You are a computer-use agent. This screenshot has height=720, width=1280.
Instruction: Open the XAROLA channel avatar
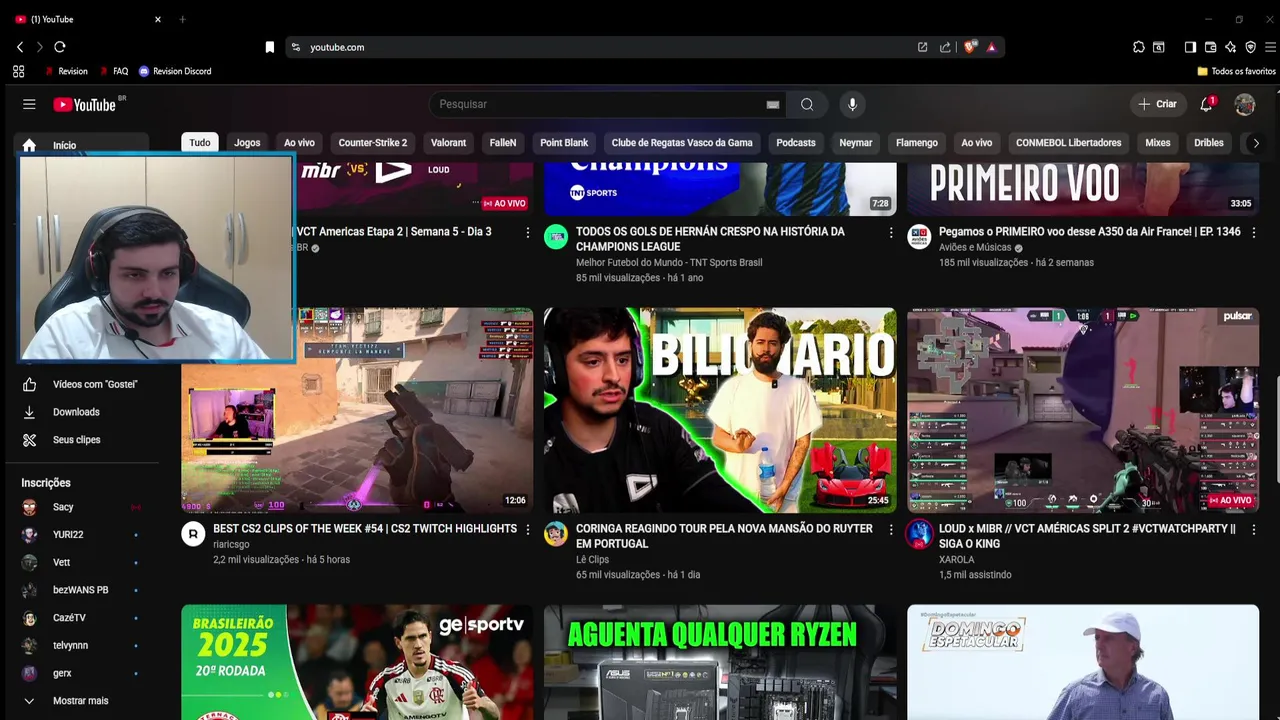(919, 534)
